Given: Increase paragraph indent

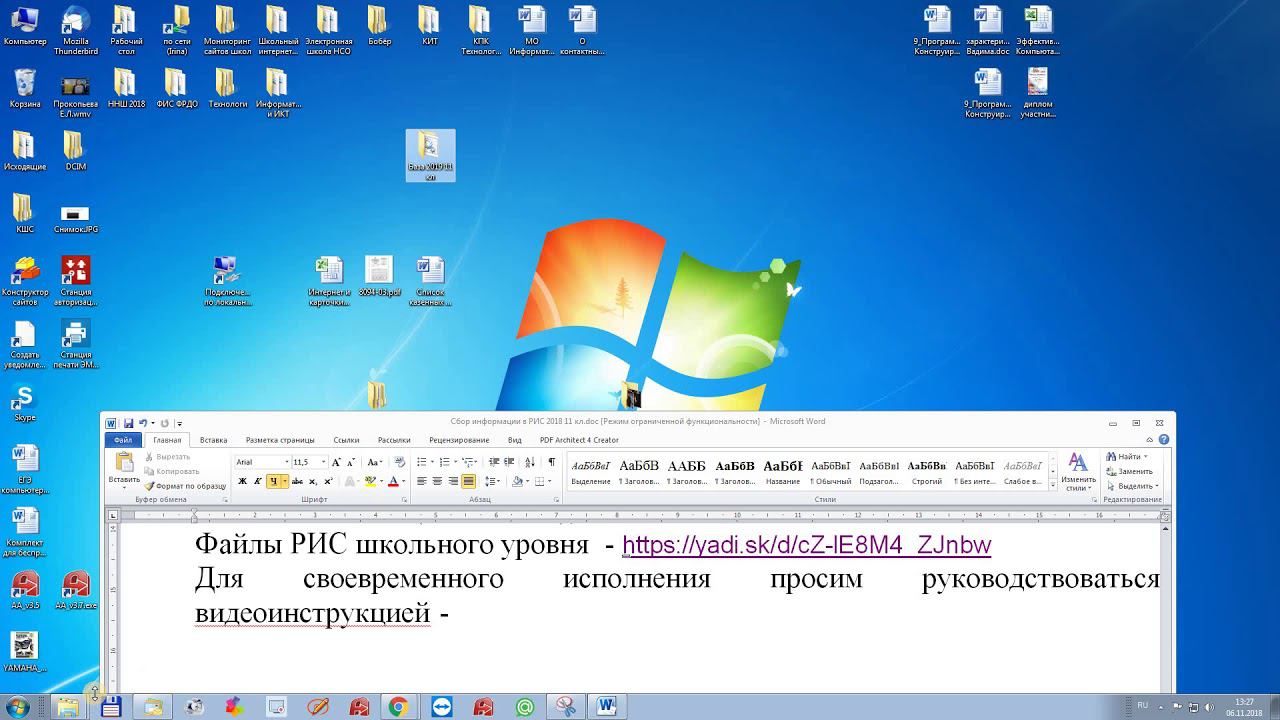Looking at the screenshot, I should [510, 462].
